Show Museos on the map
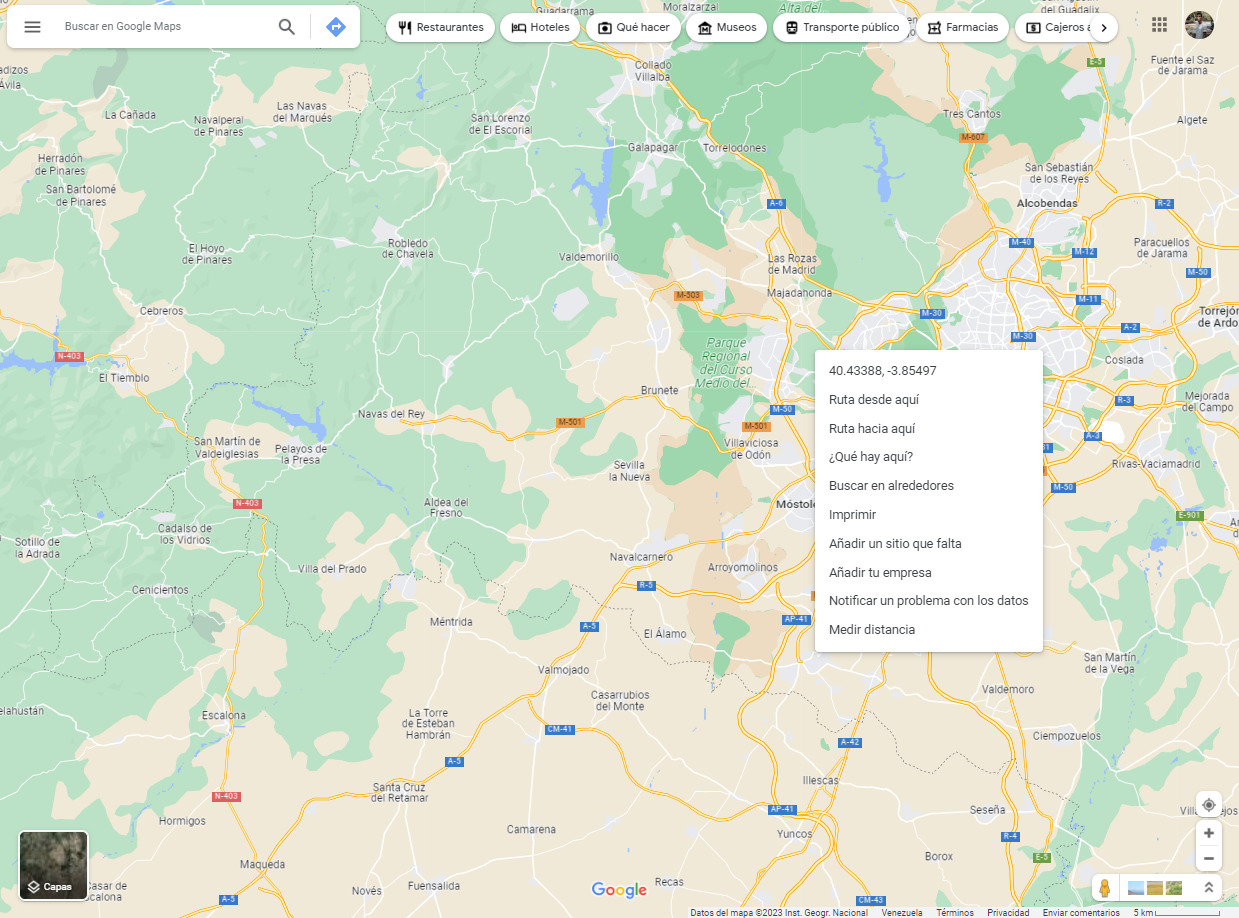 [726, 27]
